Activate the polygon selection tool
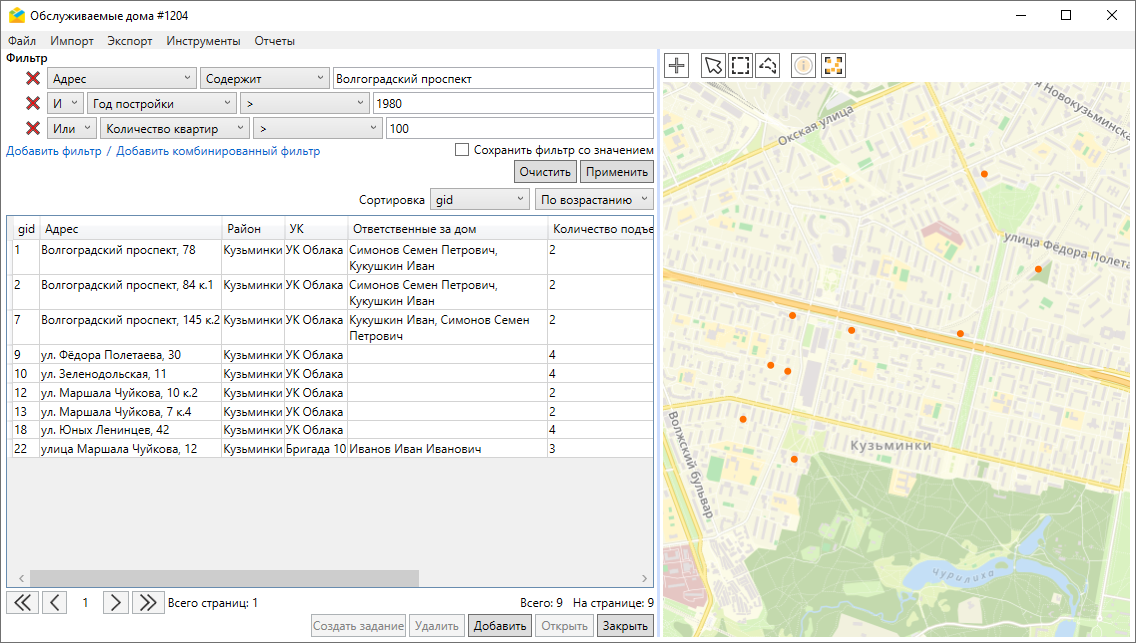The height and width of the screenshot is (643, 1136). coord(768,66)
